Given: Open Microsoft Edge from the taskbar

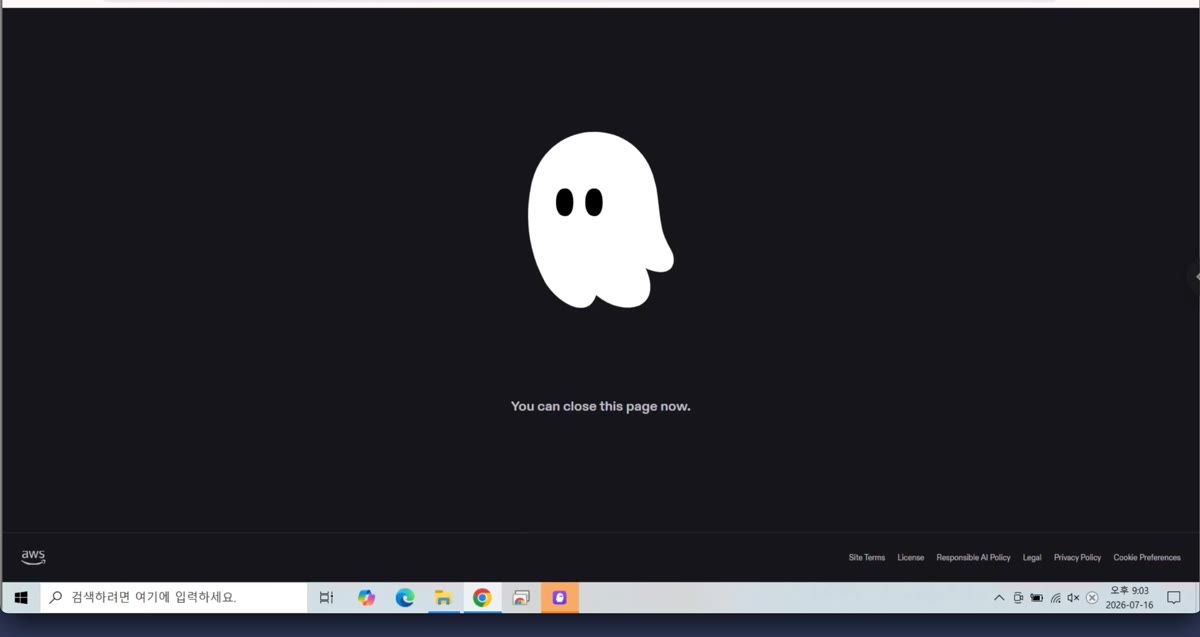Looking at the screenshot, I should (x=405, y=598).
